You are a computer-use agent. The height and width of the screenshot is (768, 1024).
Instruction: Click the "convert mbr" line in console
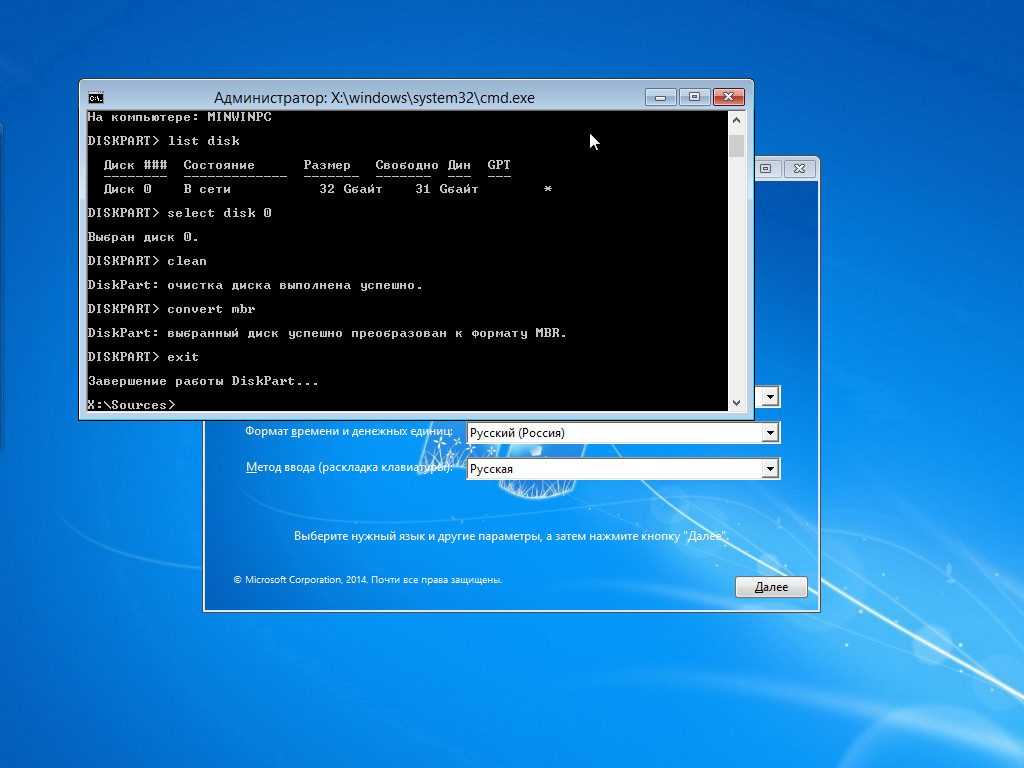(210, 309)
